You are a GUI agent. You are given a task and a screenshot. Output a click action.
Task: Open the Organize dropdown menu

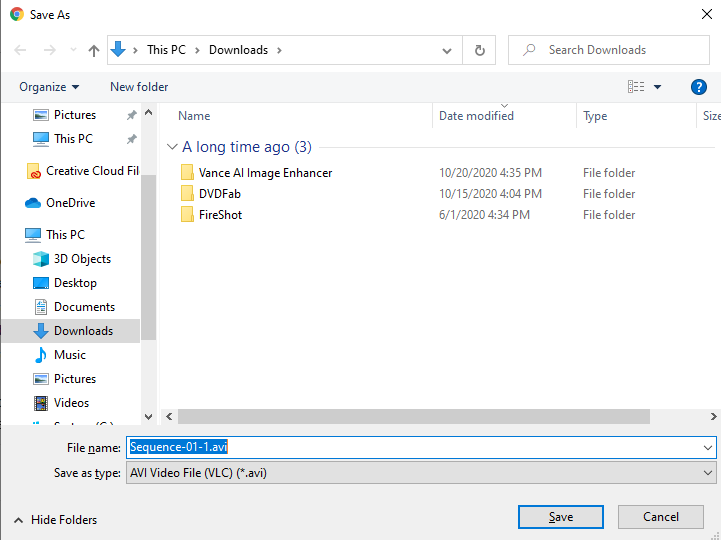point(49,87)
